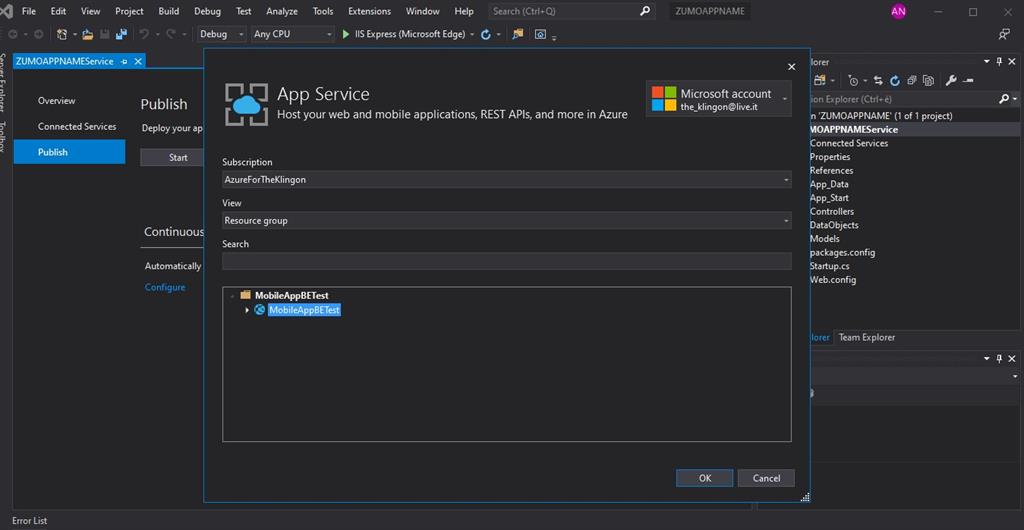Screen dimensions: 1024x530
Task: Click the Live Share feedback icon
Action: point(1004,34)
